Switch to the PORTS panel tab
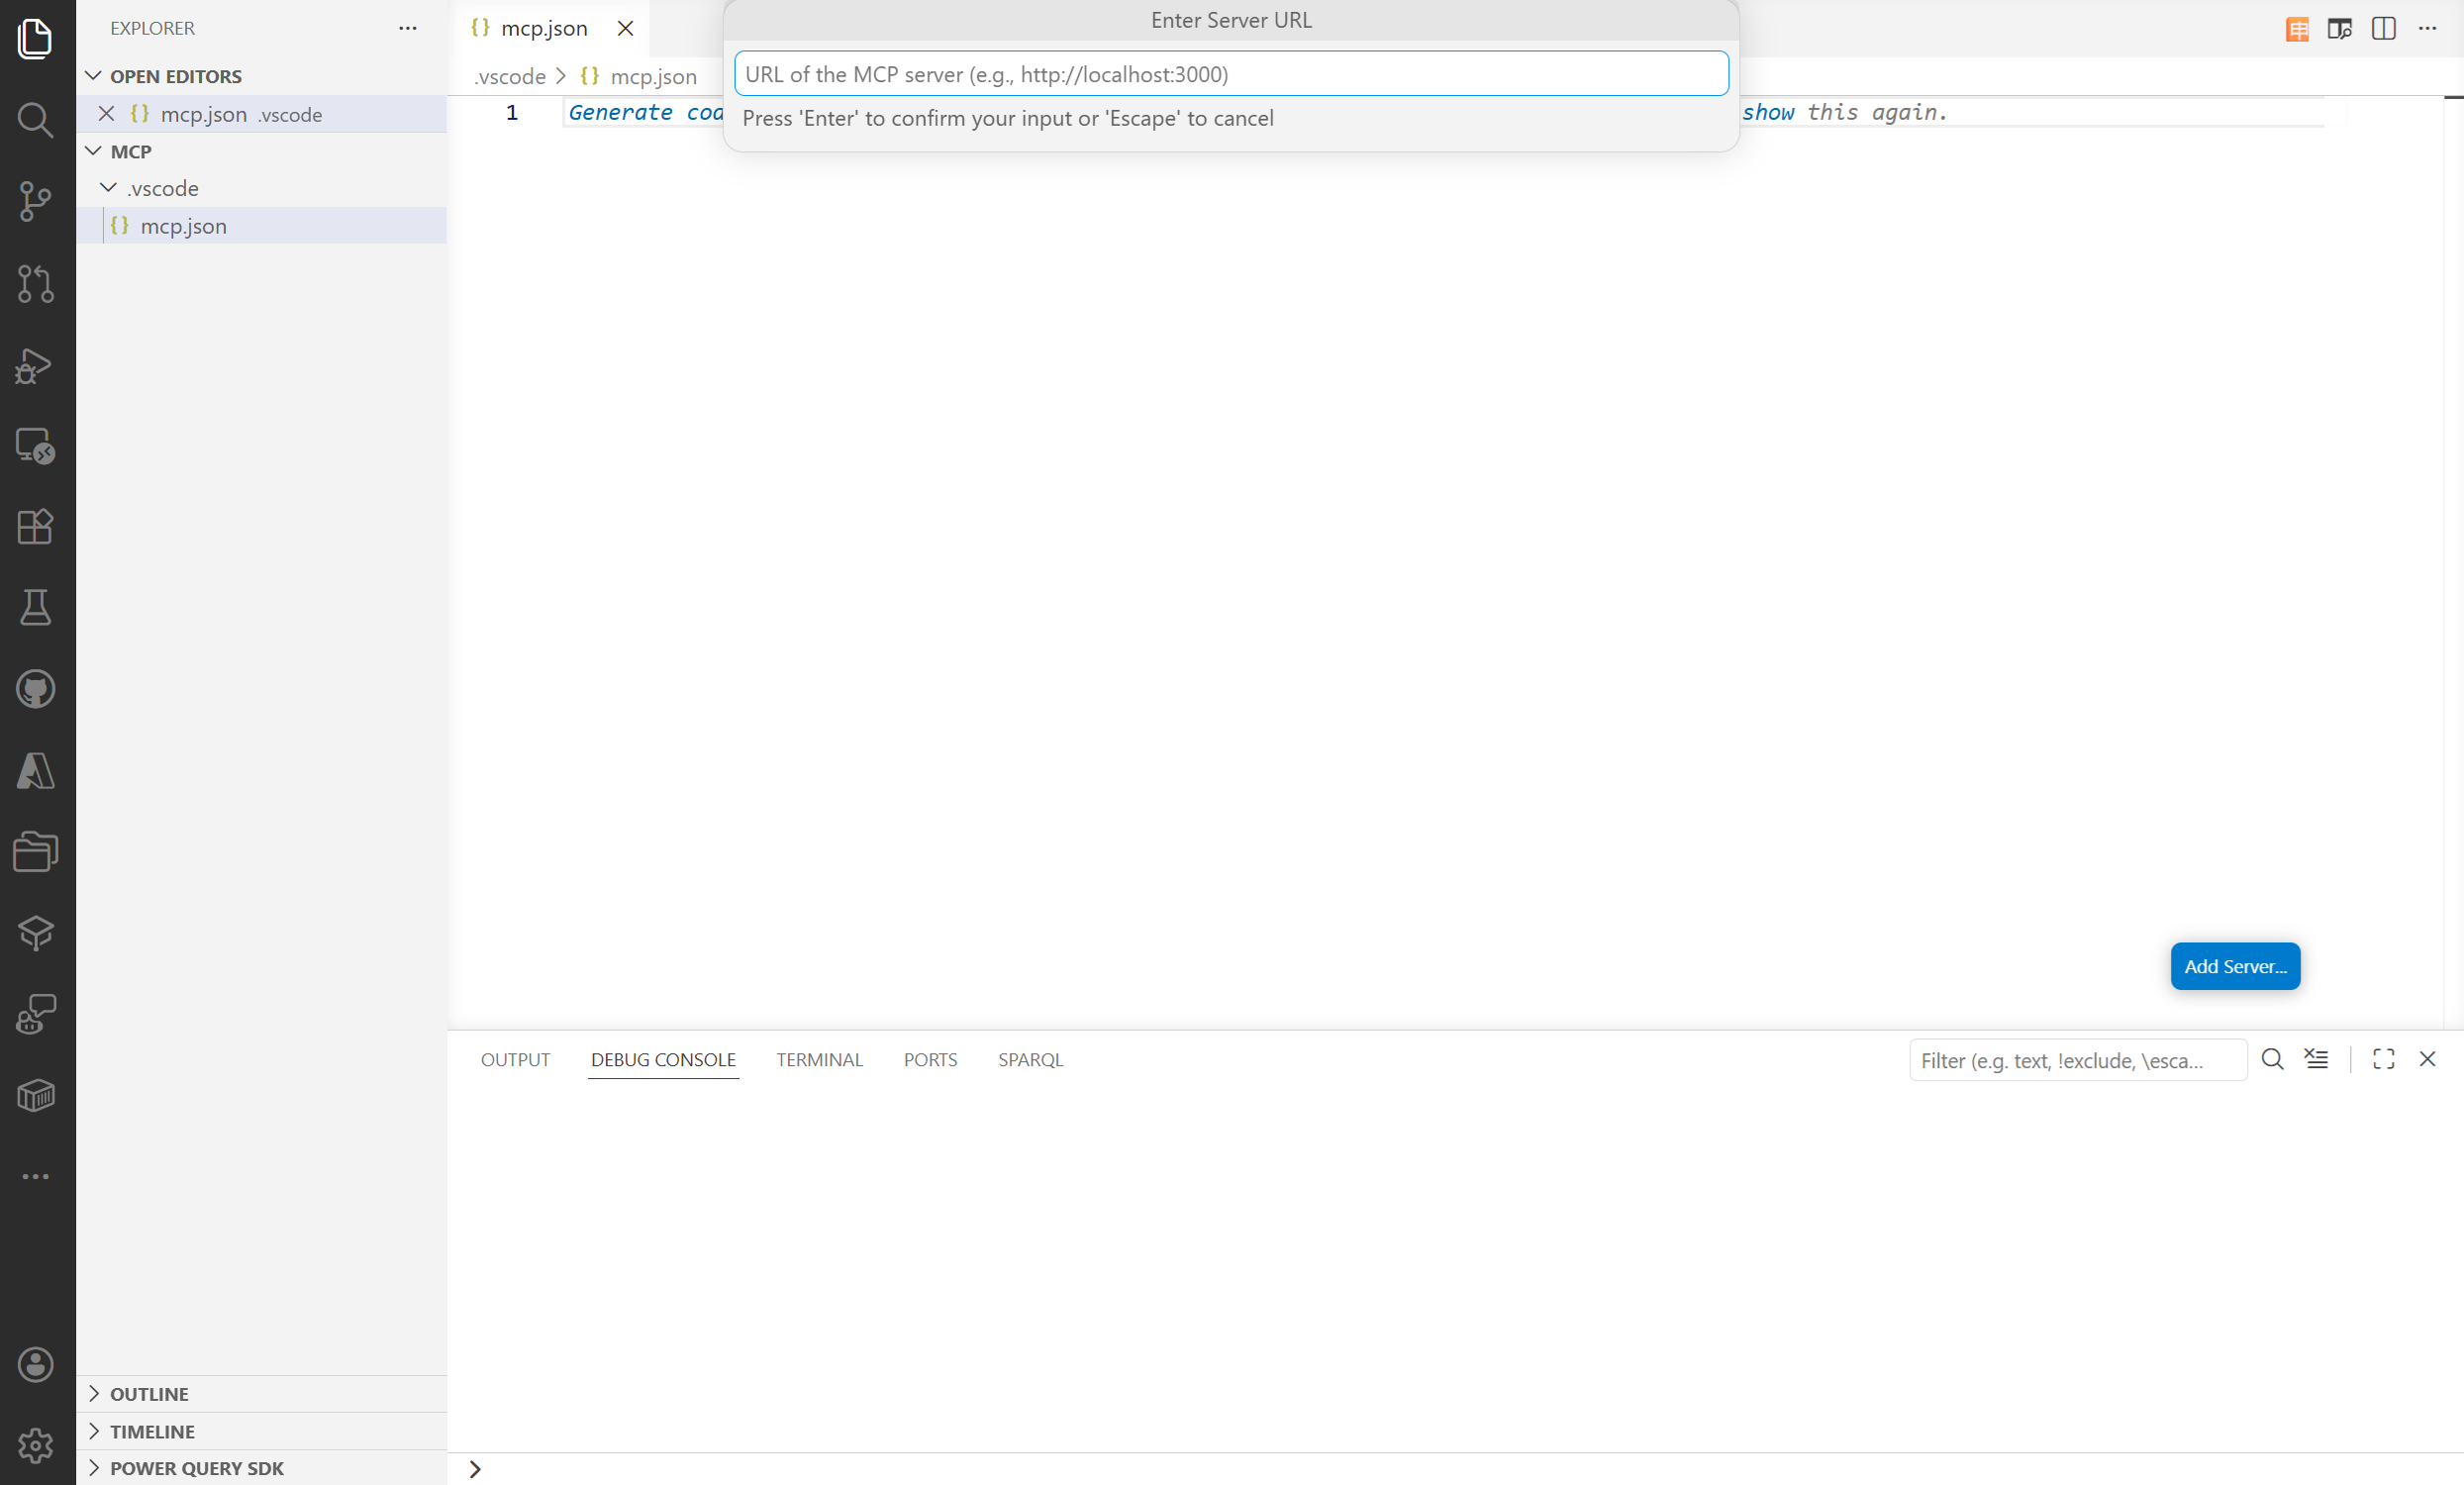Image resolution: width=2464 pixels, height=1485 pixels. (930, 1059)
